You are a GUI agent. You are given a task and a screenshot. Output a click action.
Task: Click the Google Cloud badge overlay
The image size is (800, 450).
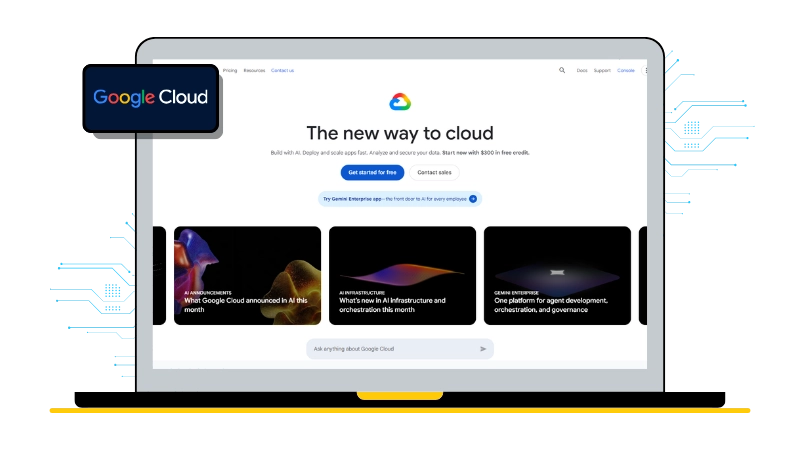point(151,98)
